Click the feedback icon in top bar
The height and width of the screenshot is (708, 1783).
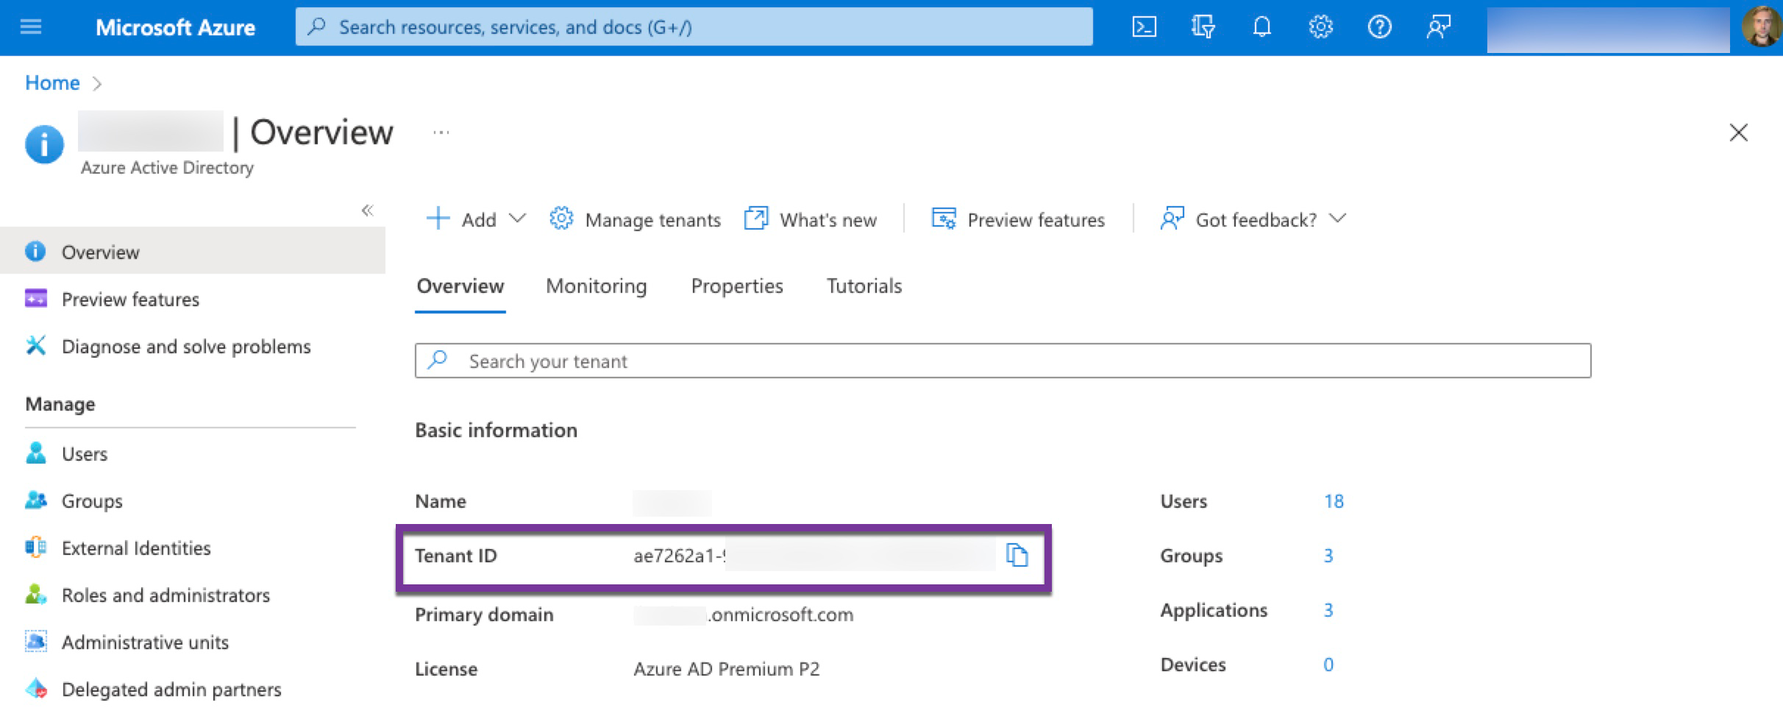click(1438, 27)
